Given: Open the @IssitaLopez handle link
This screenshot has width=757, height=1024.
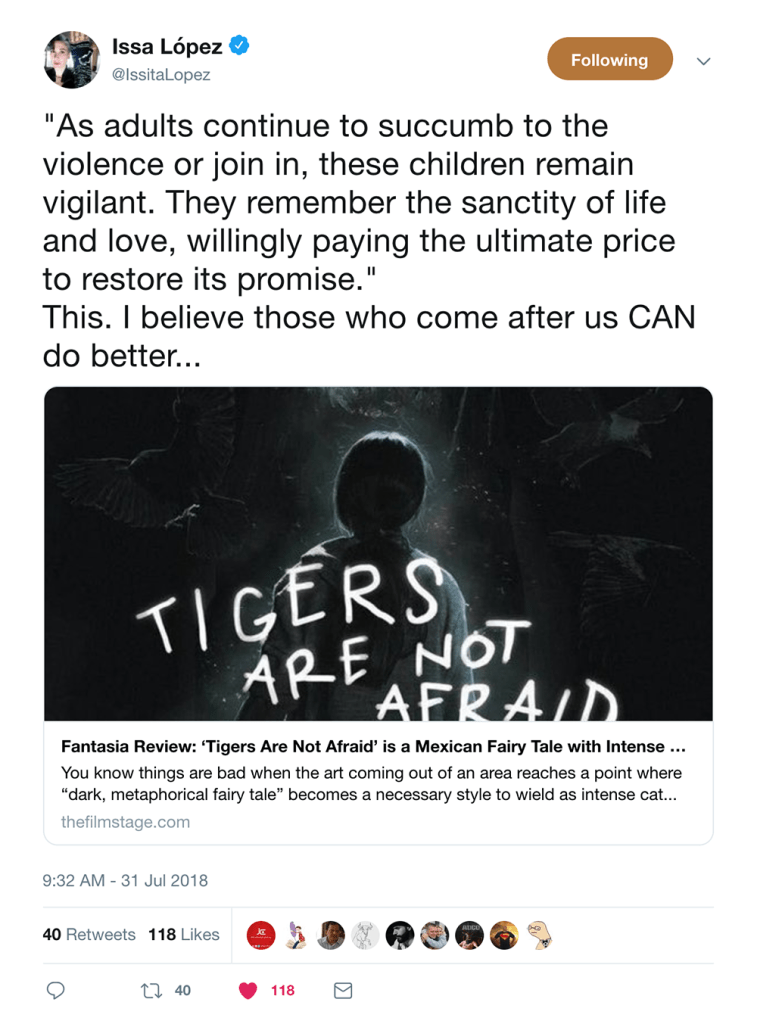Looking at the screenshot, I should [161, 74].
